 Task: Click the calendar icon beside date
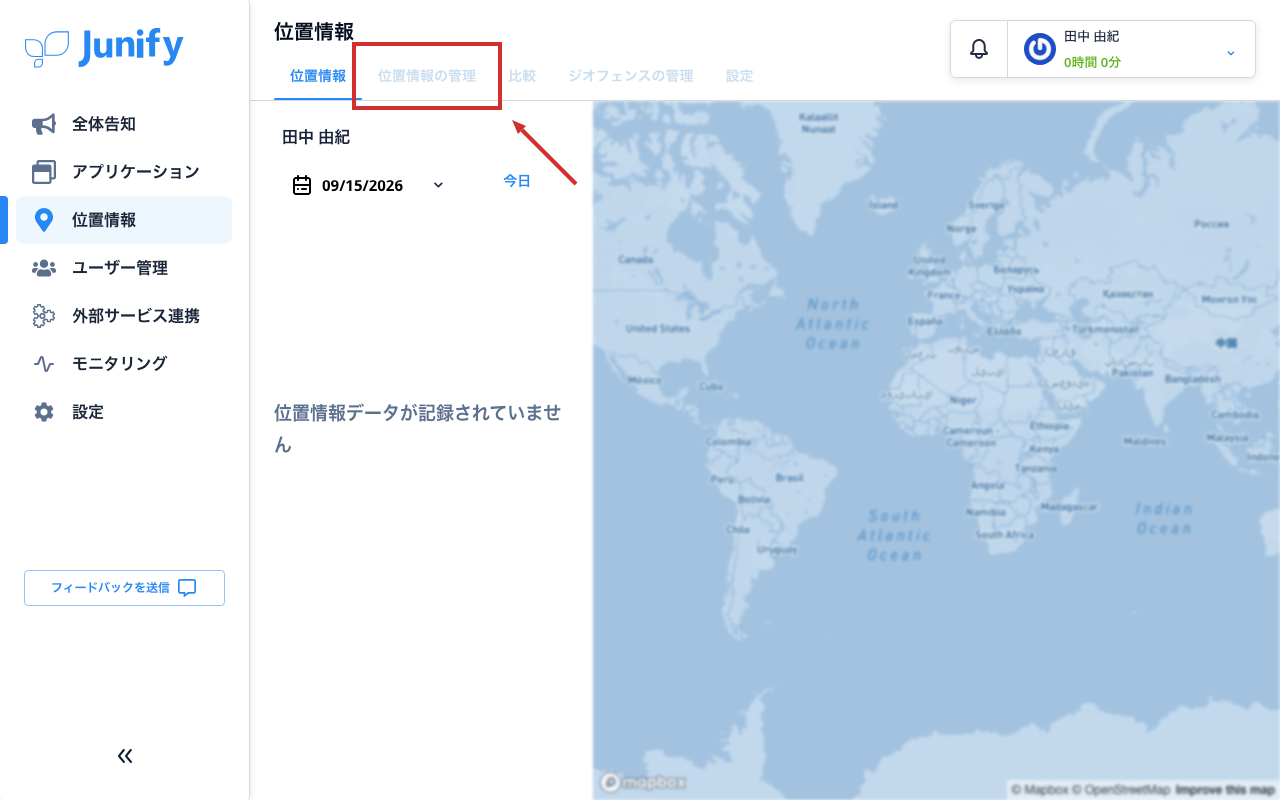302,185
